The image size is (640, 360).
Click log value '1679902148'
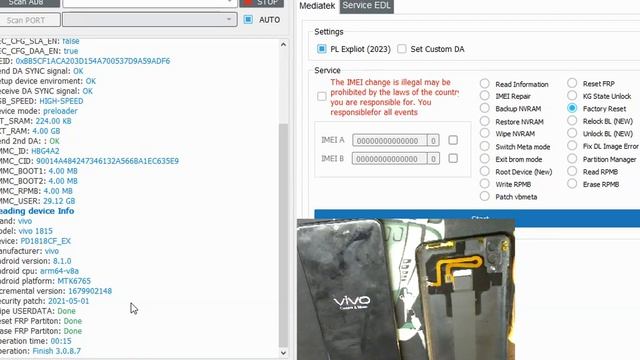tap(90, 291)
